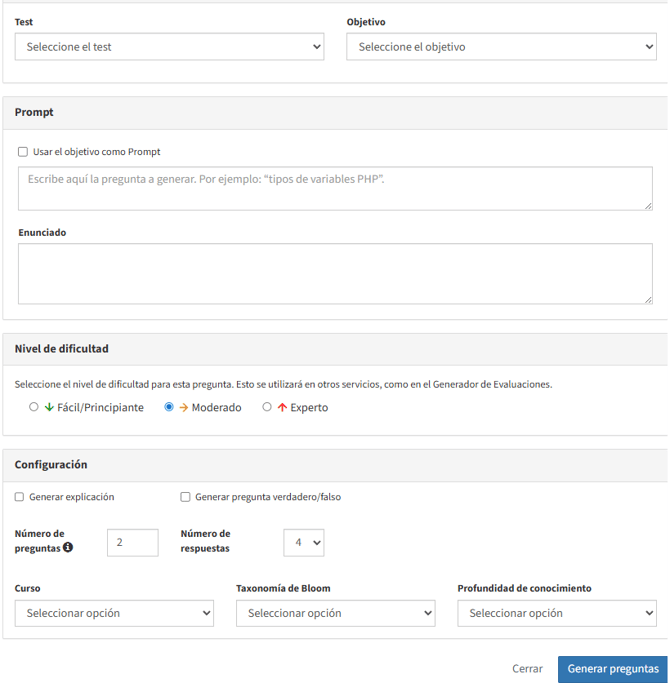Image resolution: width=670 pixels, height=683 pixels.
Task: Click the orange right arrow Moderado icon
Action: [184, 407]
